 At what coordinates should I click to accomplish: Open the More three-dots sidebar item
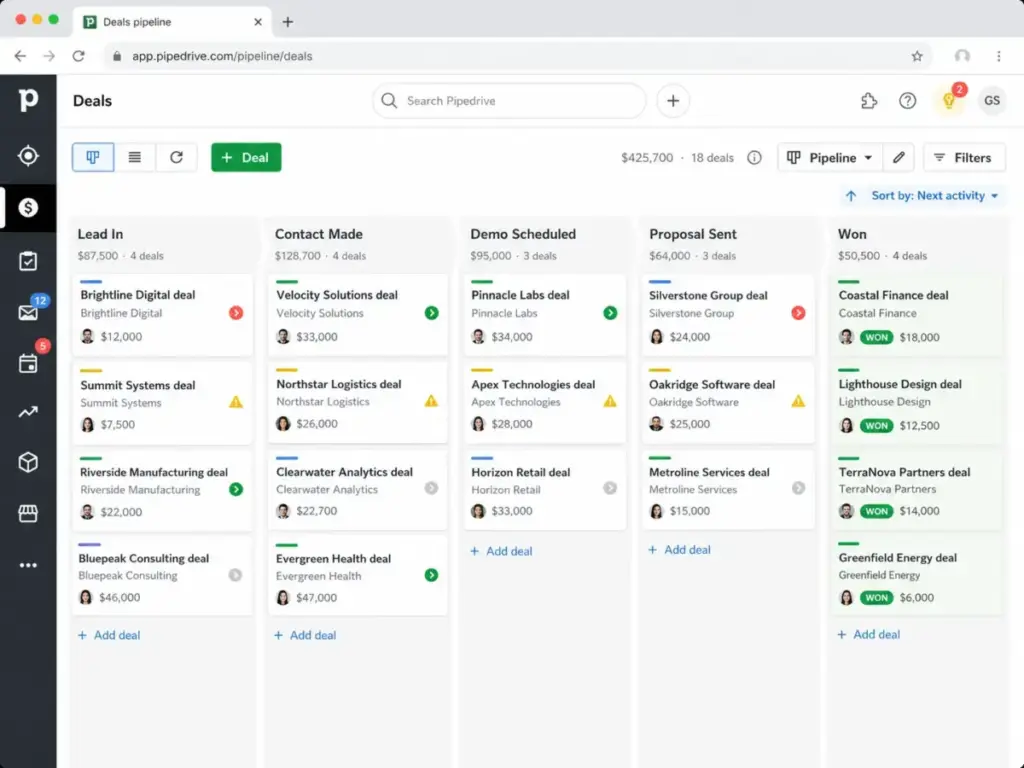(x=28, y=565)
